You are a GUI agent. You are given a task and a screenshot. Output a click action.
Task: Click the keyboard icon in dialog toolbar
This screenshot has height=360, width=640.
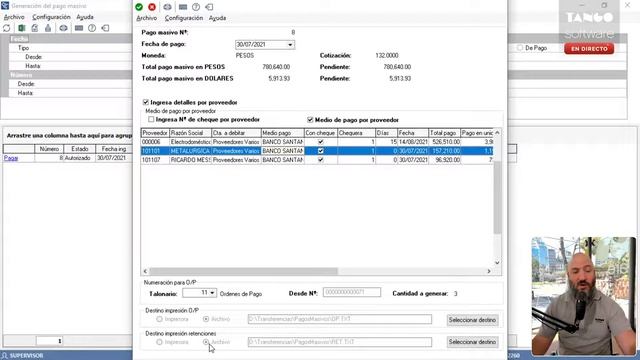coord(183,7)
